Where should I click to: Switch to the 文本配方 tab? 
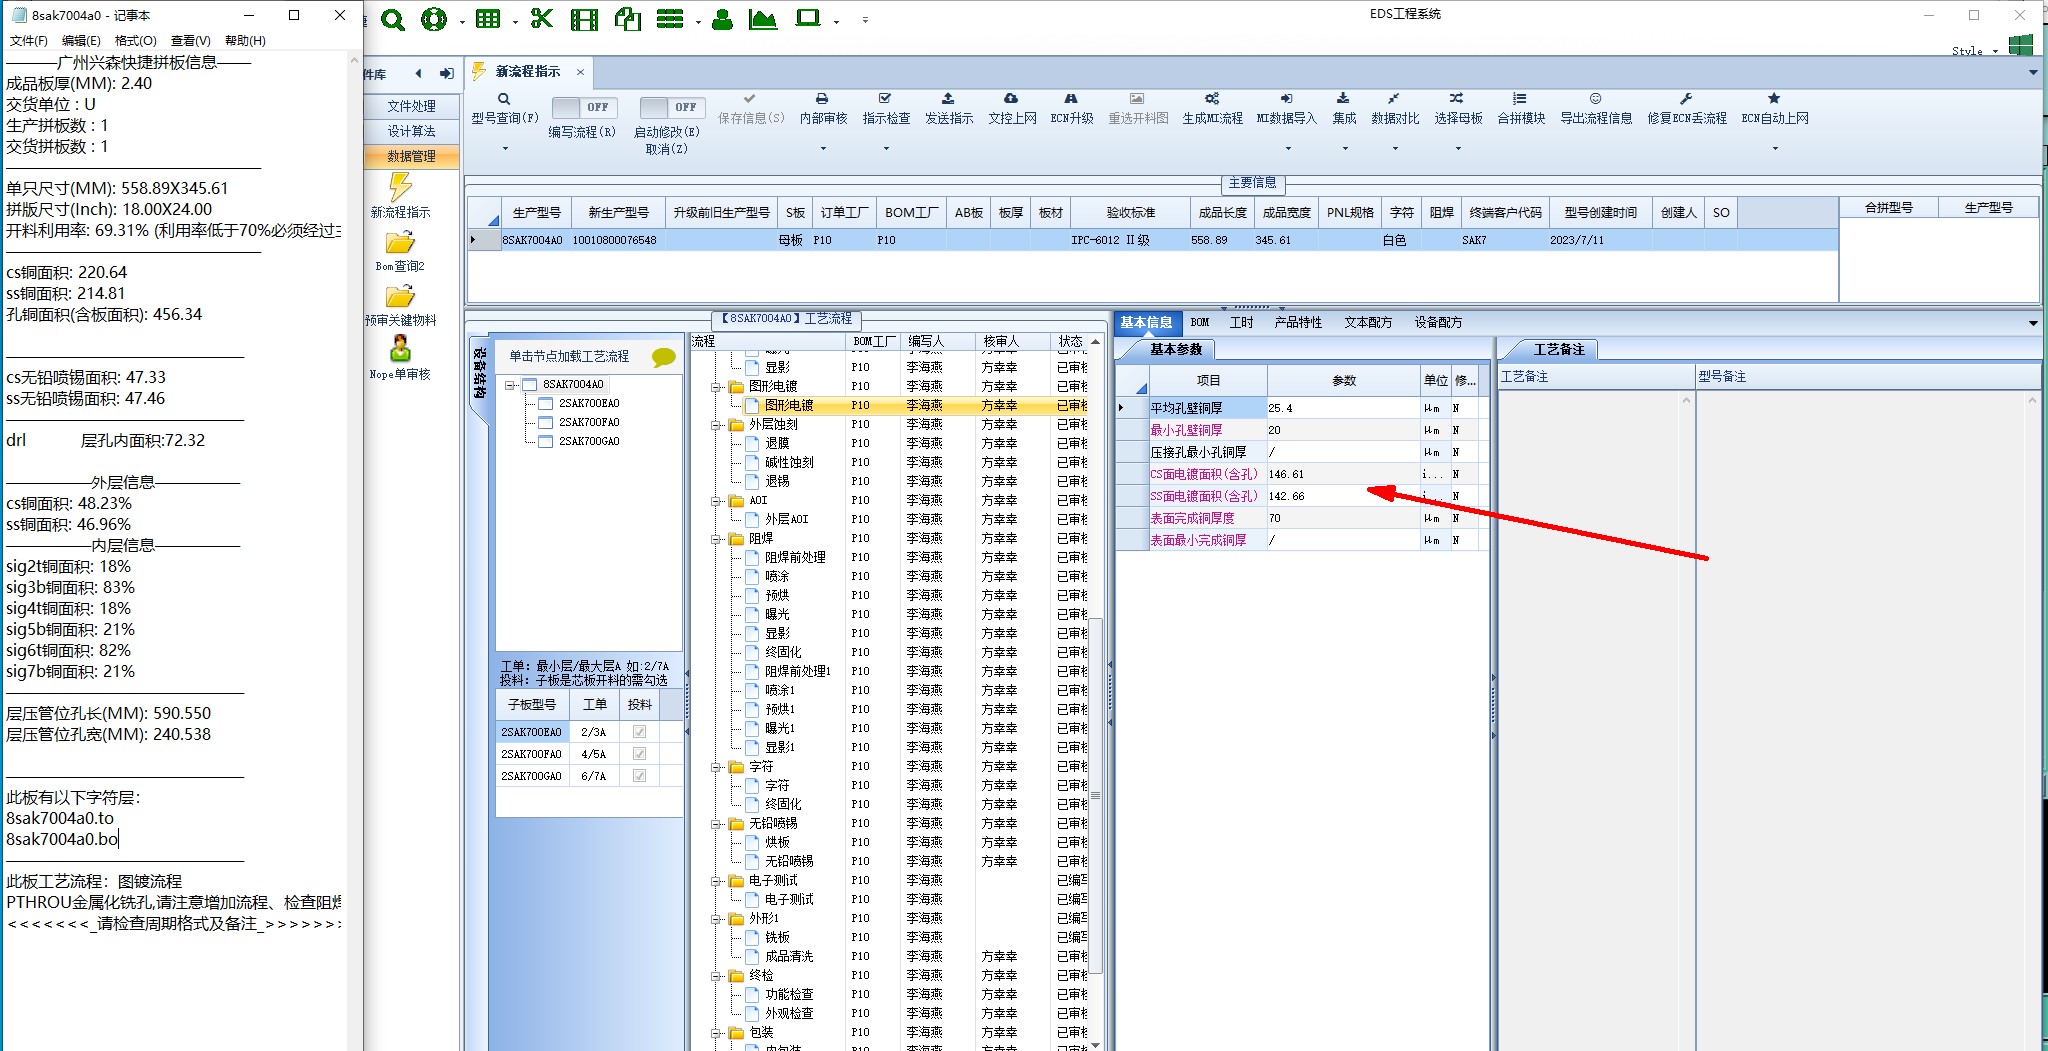(x=1368, y=322)
